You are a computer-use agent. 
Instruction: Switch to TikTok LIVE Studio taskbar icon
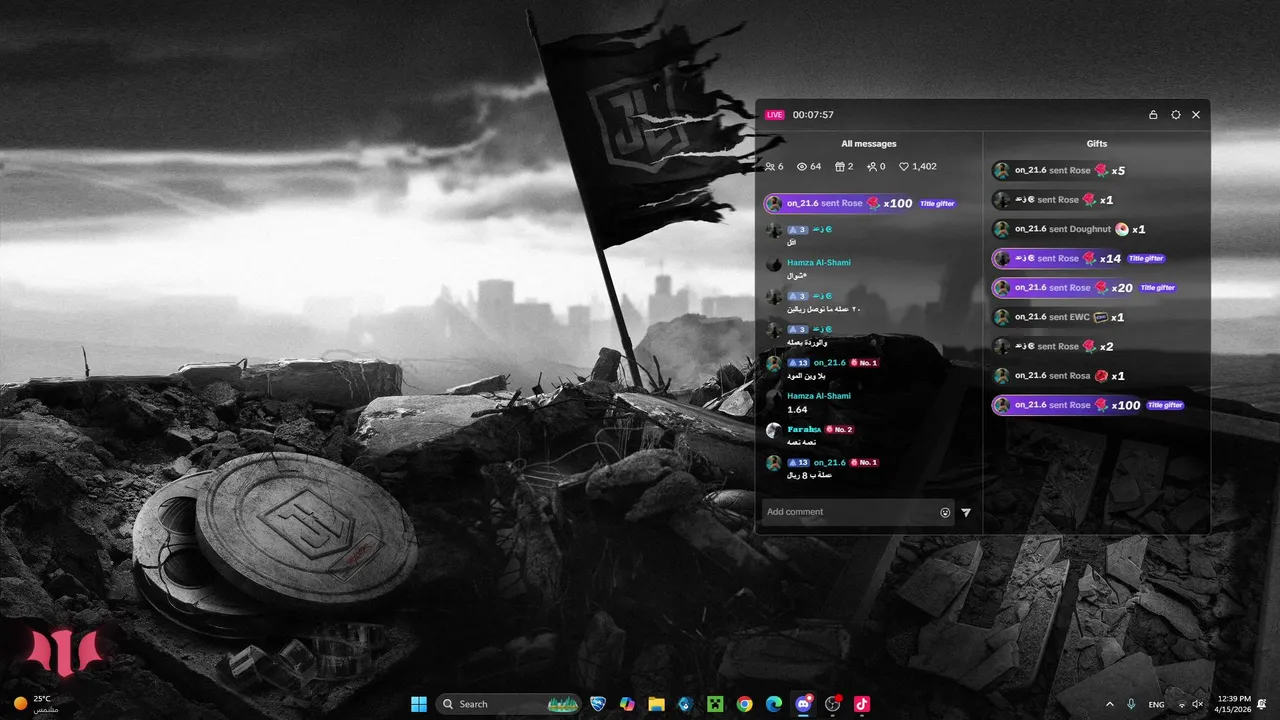point(862,704)
